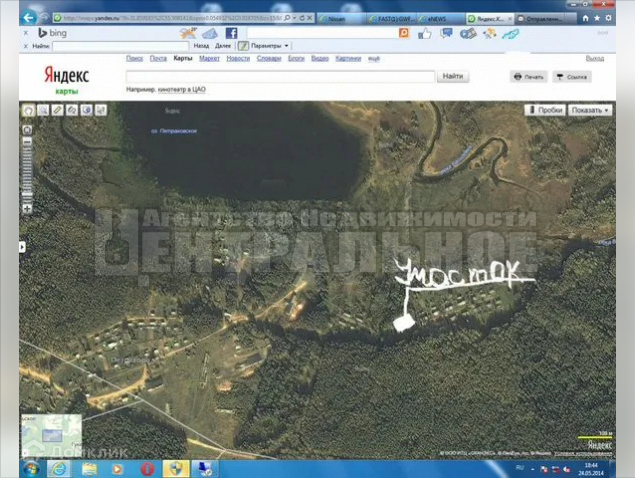635x478 pixels.
Task: Open File Explorer from the taskbar
Action: point(89,469)
